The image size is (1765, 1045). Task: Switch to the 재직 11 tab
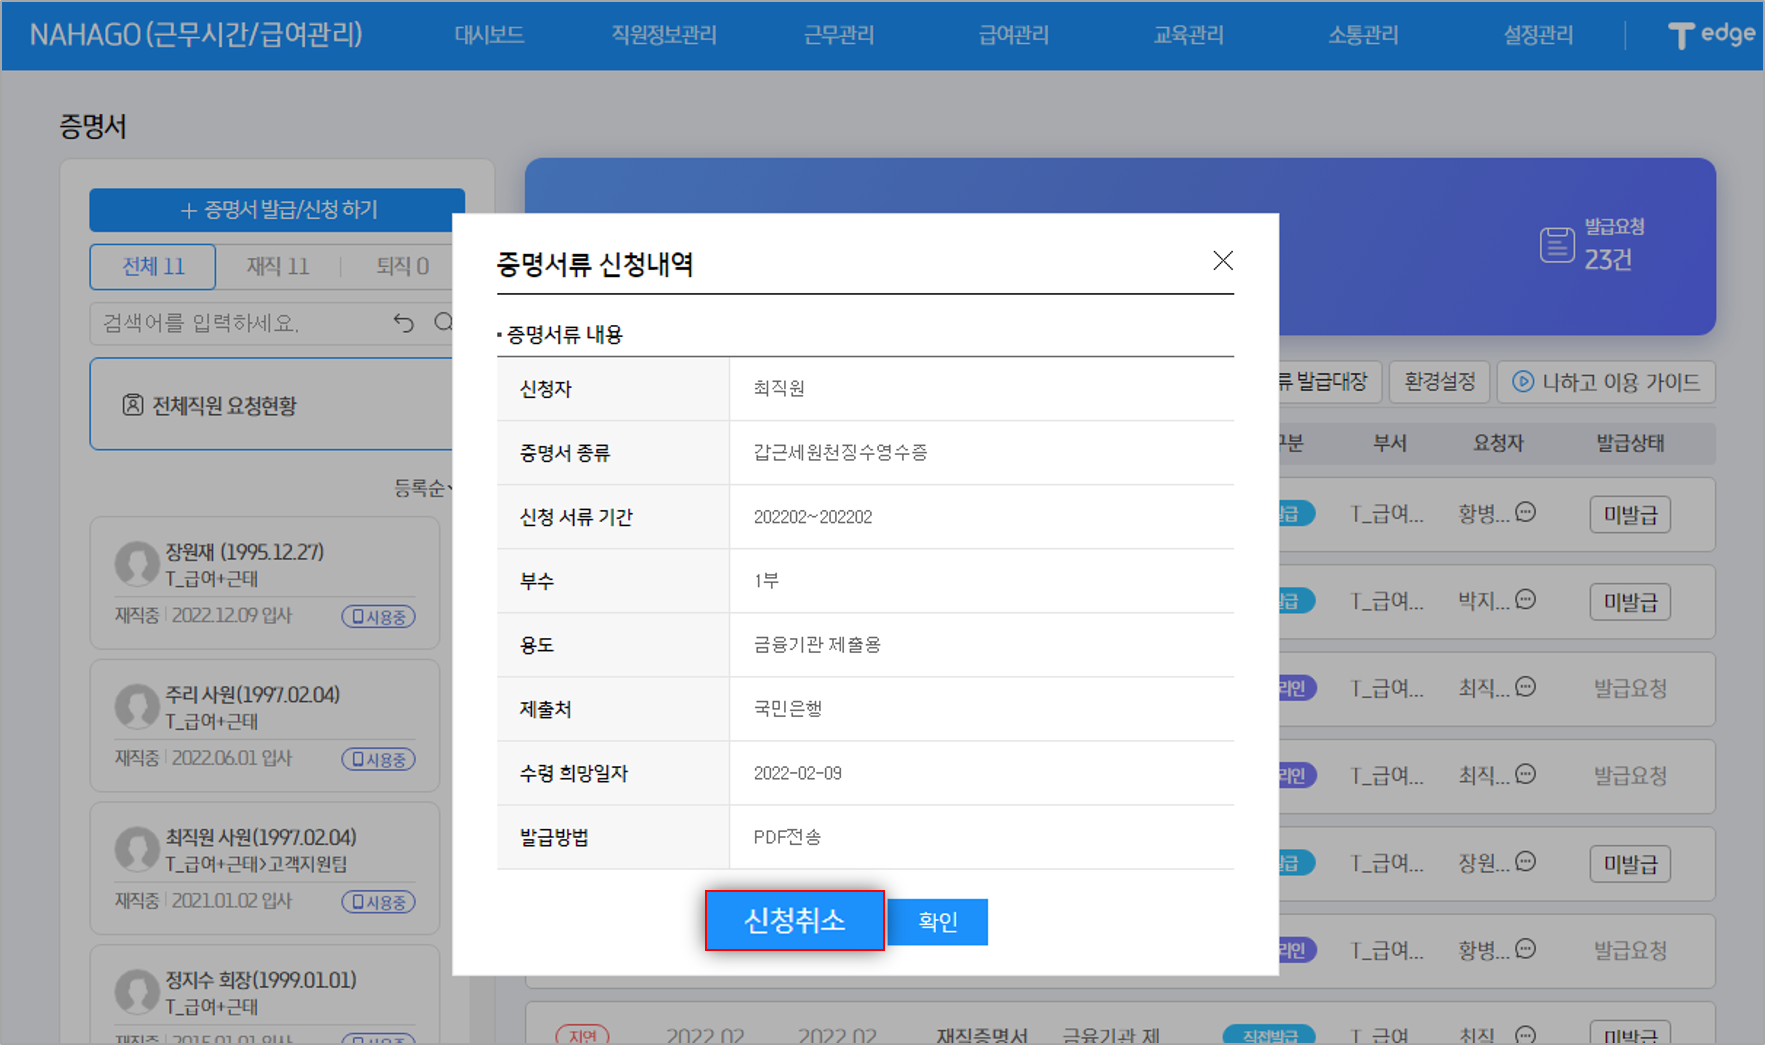(x=278, y=267)
